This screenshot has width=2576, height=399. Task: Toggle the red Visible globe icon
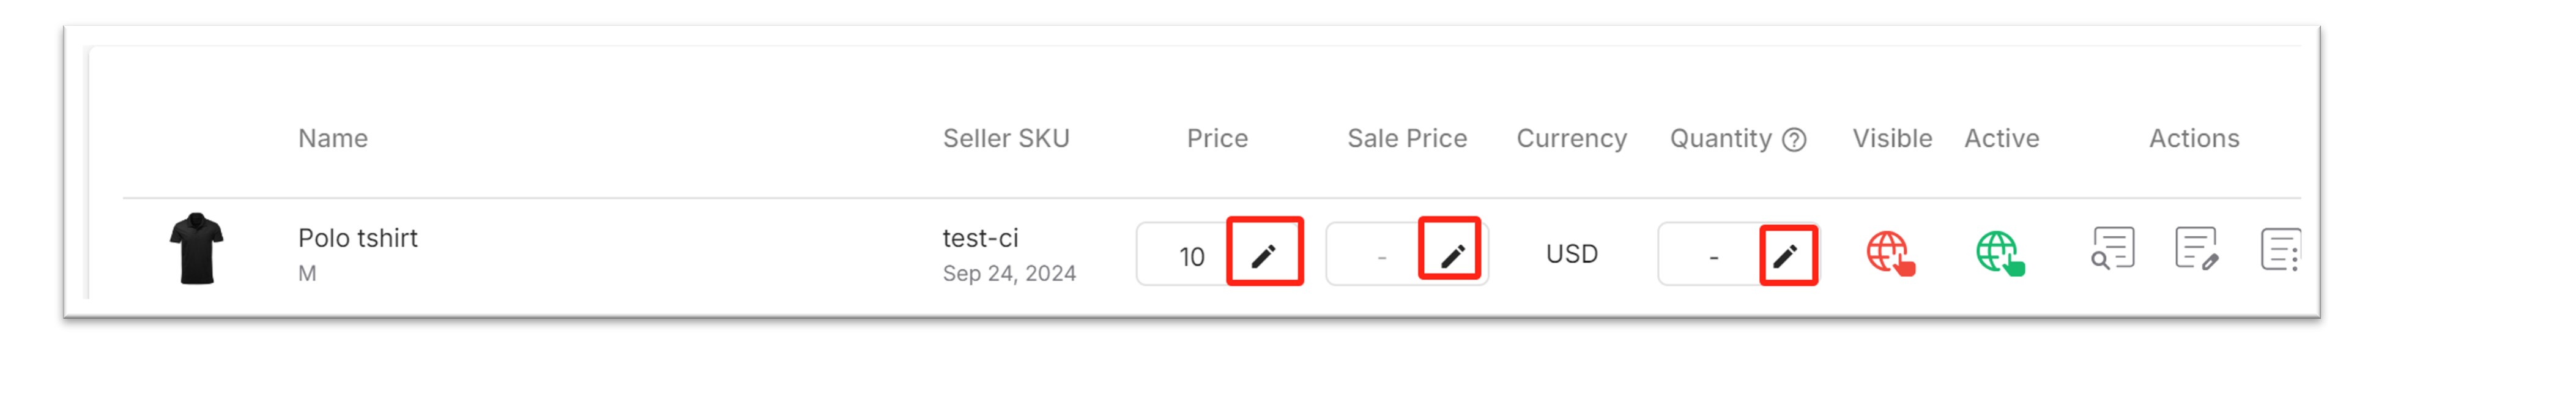1890,253
